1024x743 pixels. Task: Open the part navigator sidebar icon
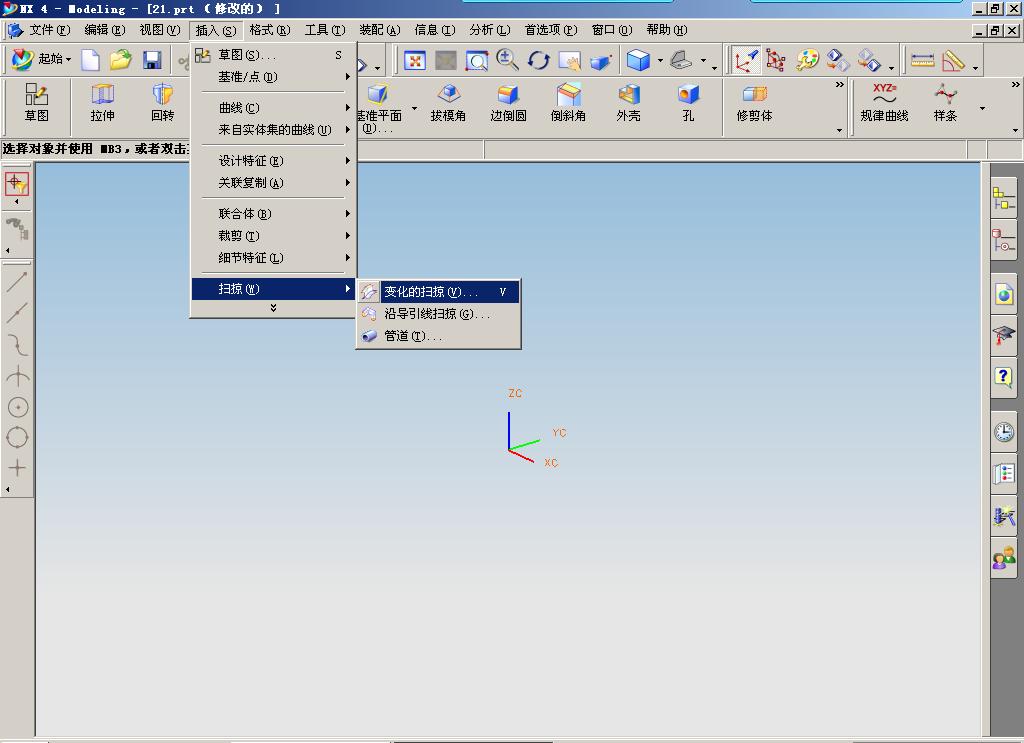tap(1004, 241)
